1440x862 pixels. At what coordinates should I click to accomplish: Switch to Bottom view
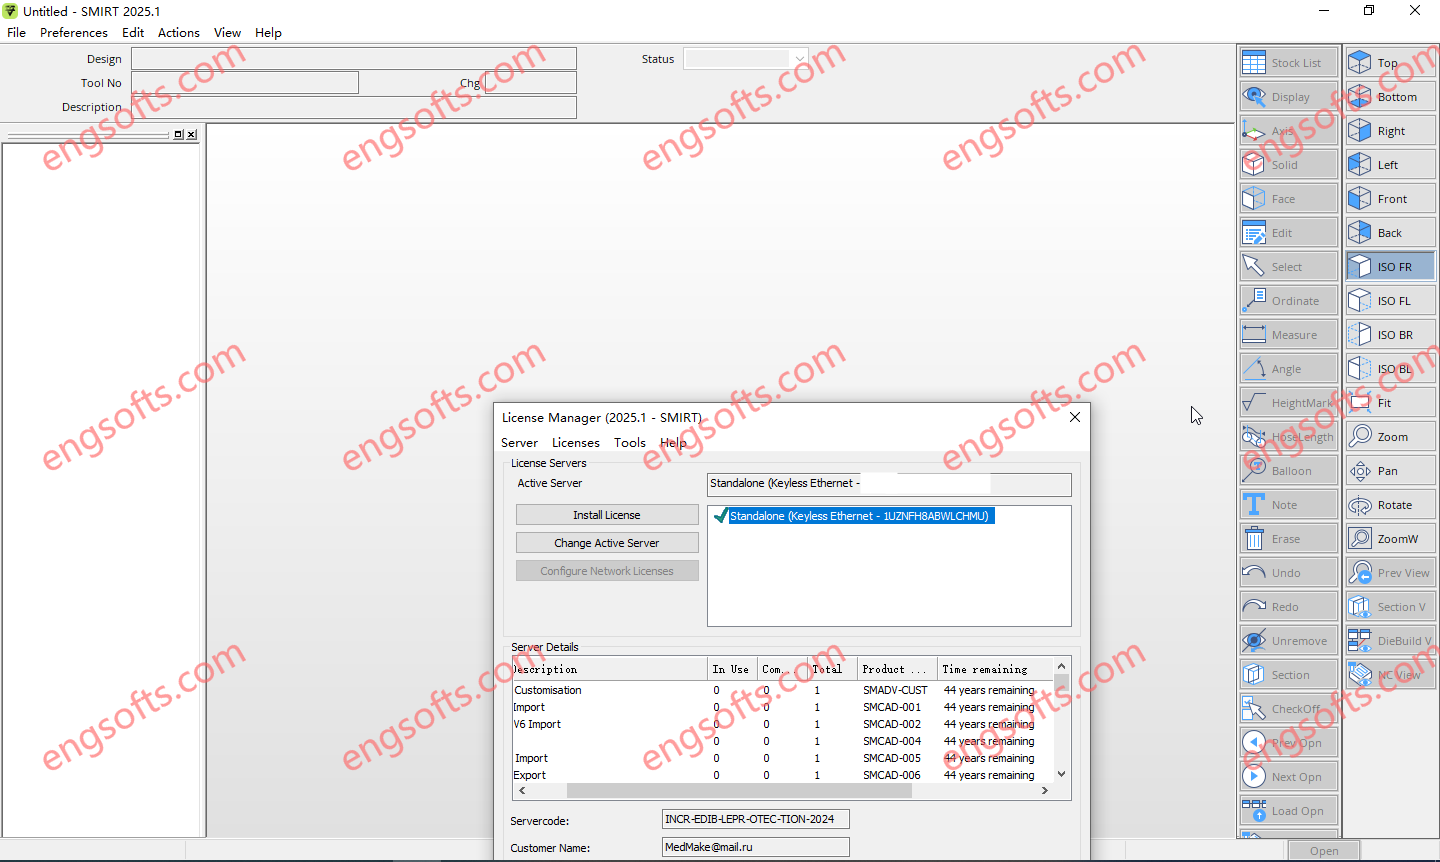click(x=1390, y=97)
